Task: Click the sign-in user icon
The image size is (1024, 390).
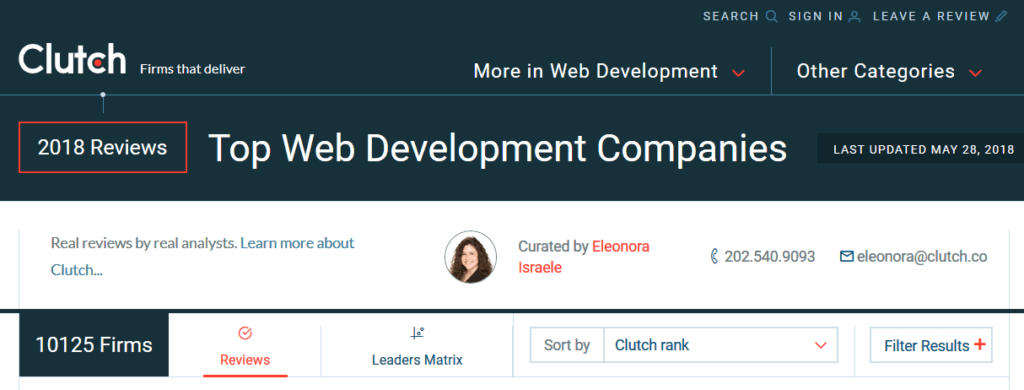Action: click(854, 17)
